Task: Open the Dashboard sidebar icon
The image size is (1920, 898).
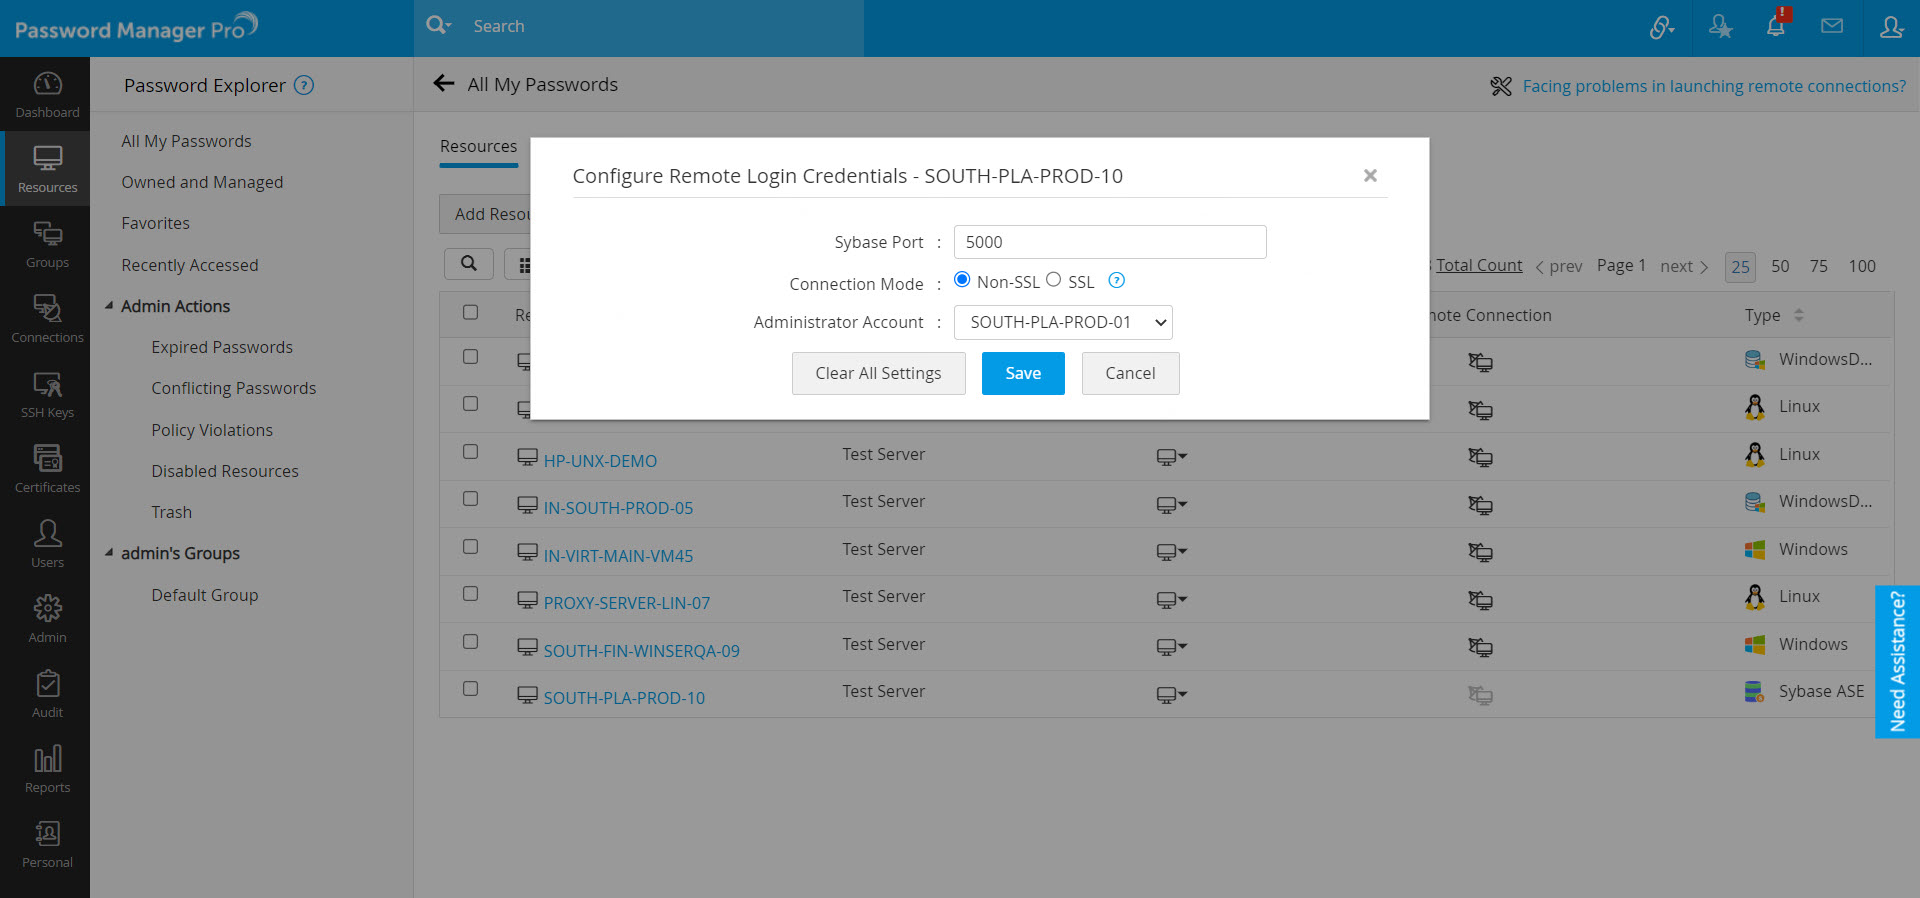Action: 47,94
